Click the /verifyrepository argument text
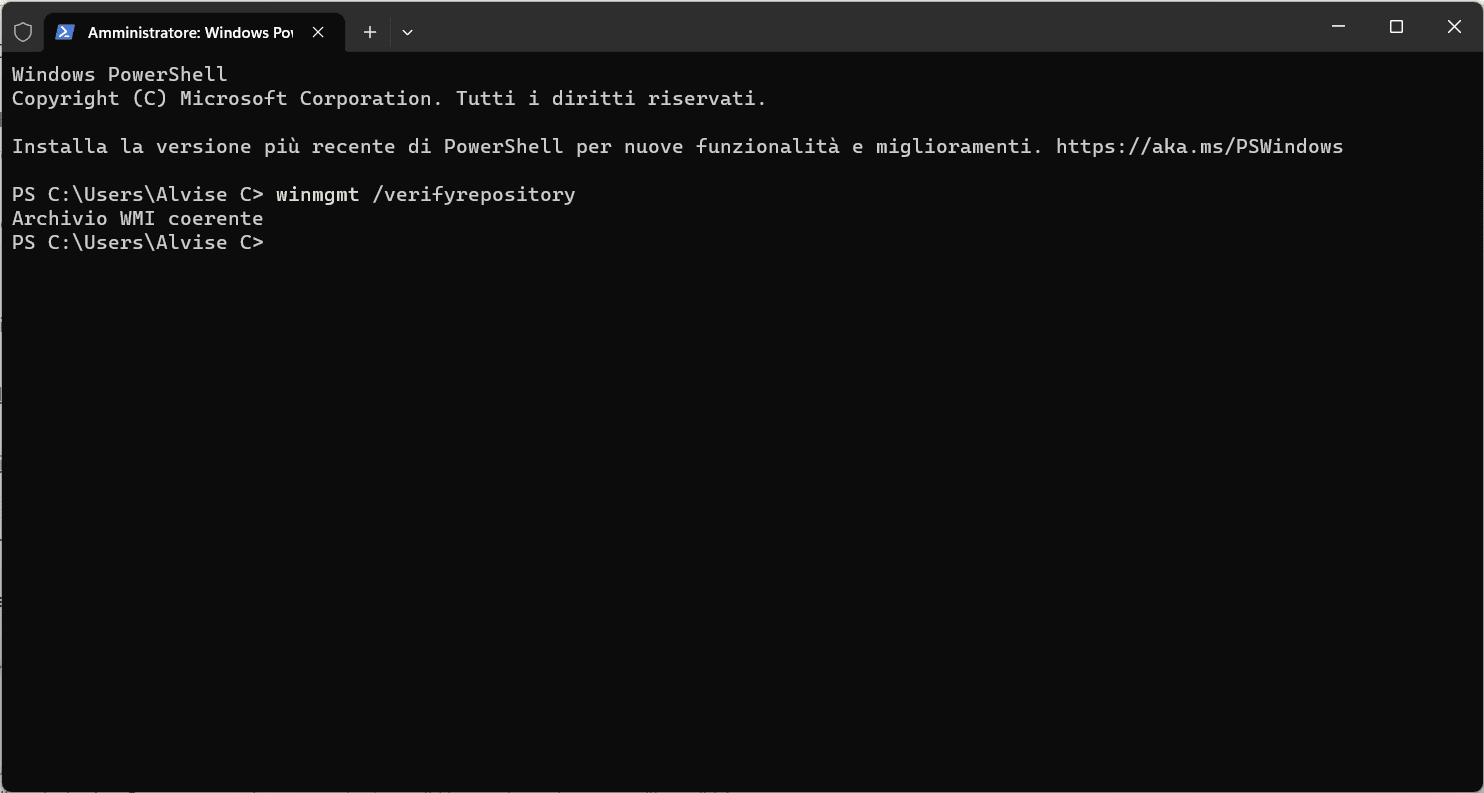Image resolution: width=1484 pixels, height=793 pixels. click(473, 195)
